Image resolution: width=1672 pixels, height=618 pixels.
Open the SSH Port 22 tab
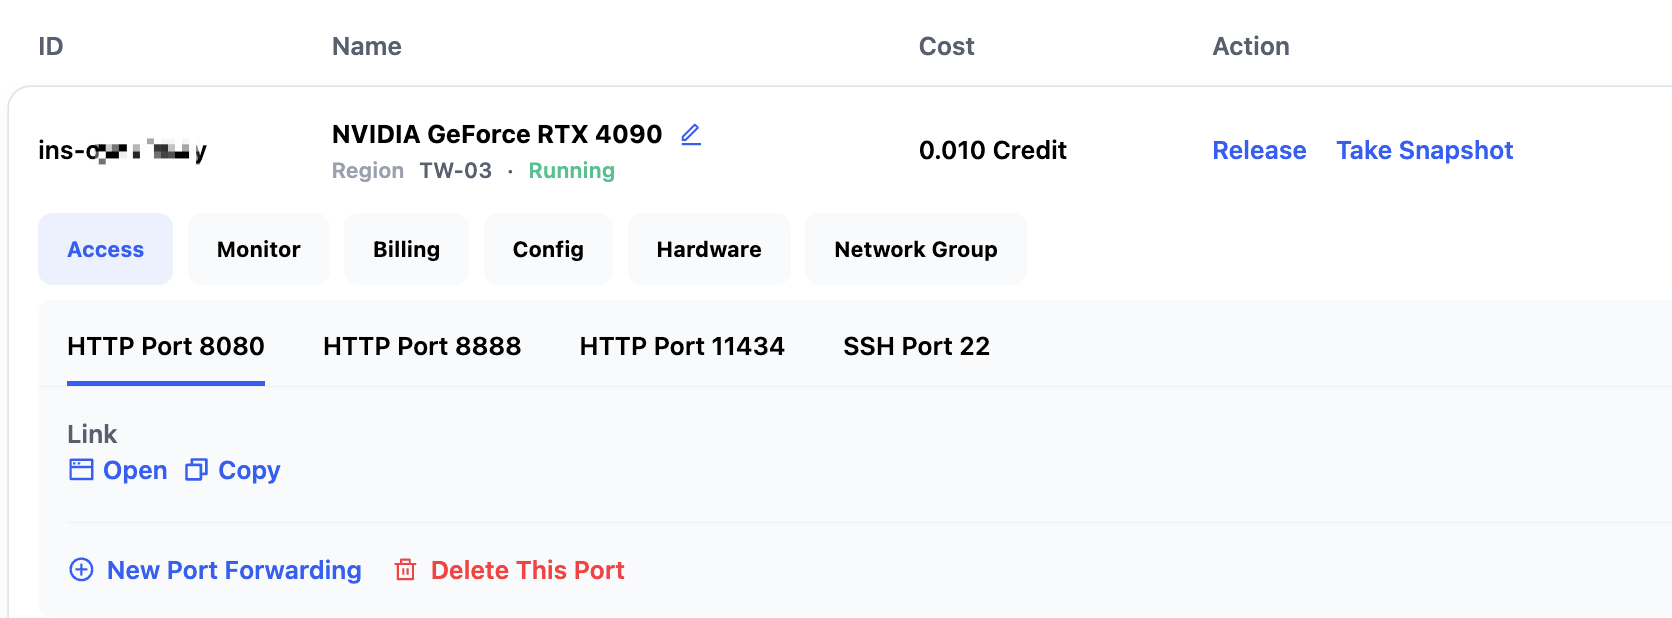[916, 346]
